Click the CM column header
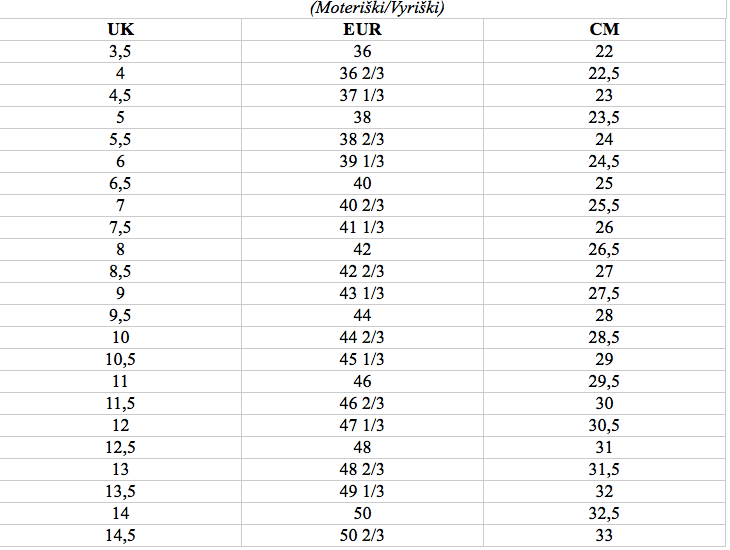This screenshot has width=730, height=550. [604, 29]
